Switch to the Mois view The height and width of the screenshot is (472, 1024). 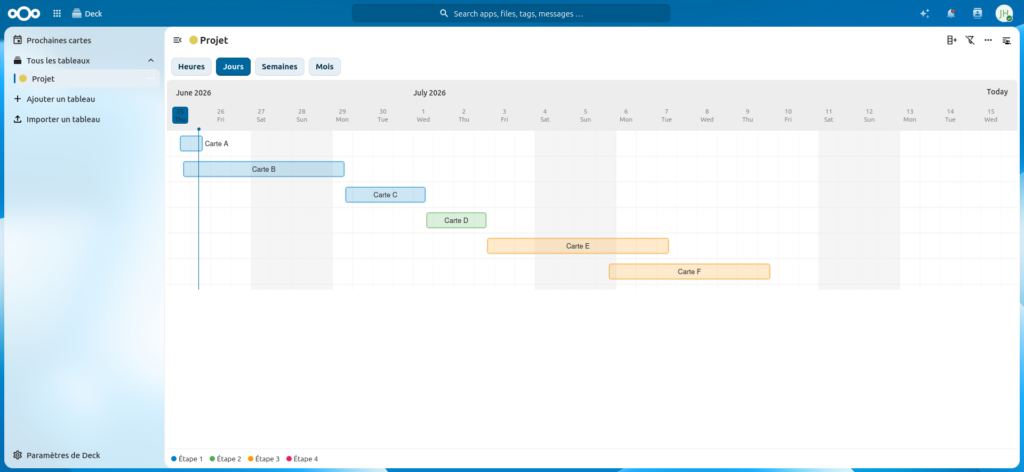tap(325, 67)
